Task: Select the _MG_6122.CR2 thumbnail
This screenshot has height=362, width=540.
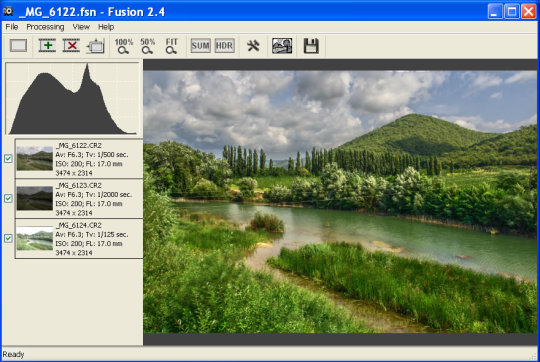Action: tap(35, 158)
